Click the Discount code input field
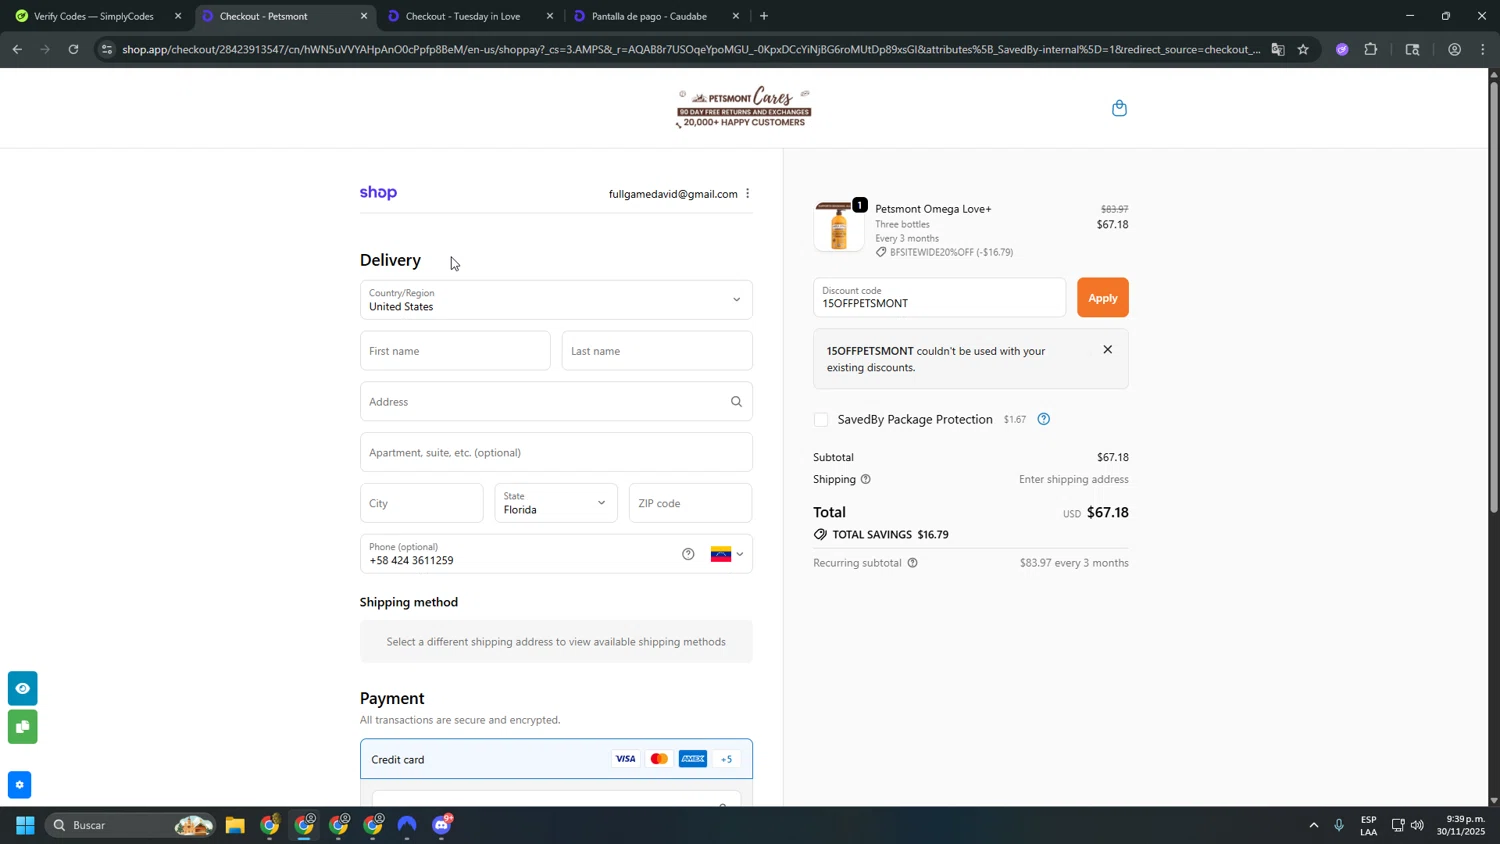 (939, 298)
